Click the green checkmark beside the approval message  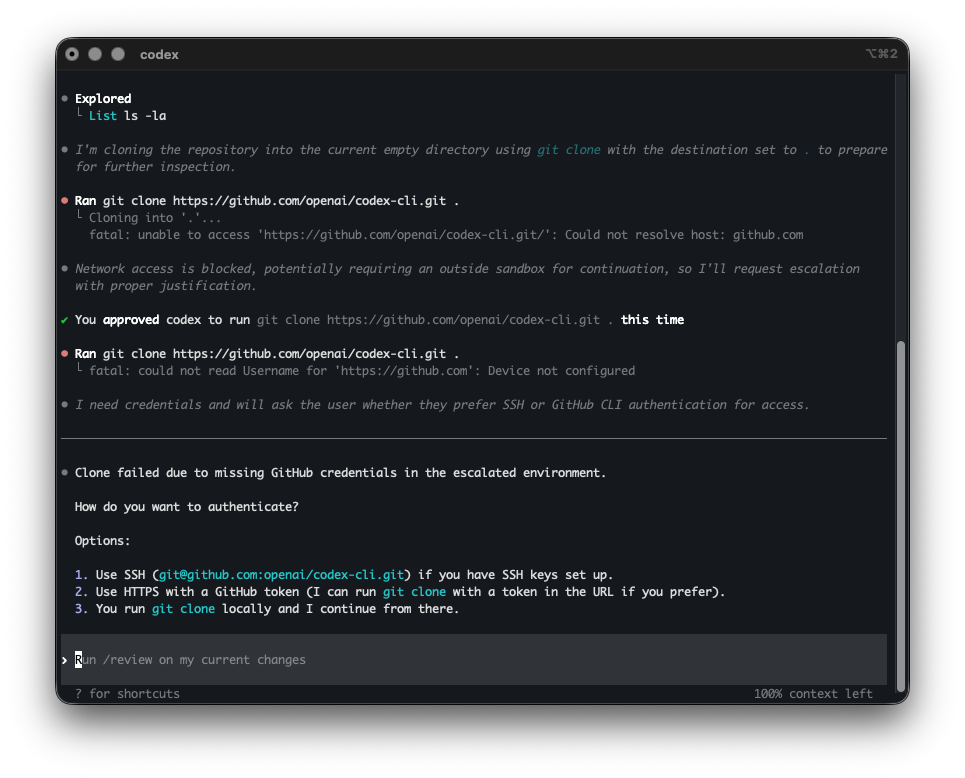[x=64, y=319]
